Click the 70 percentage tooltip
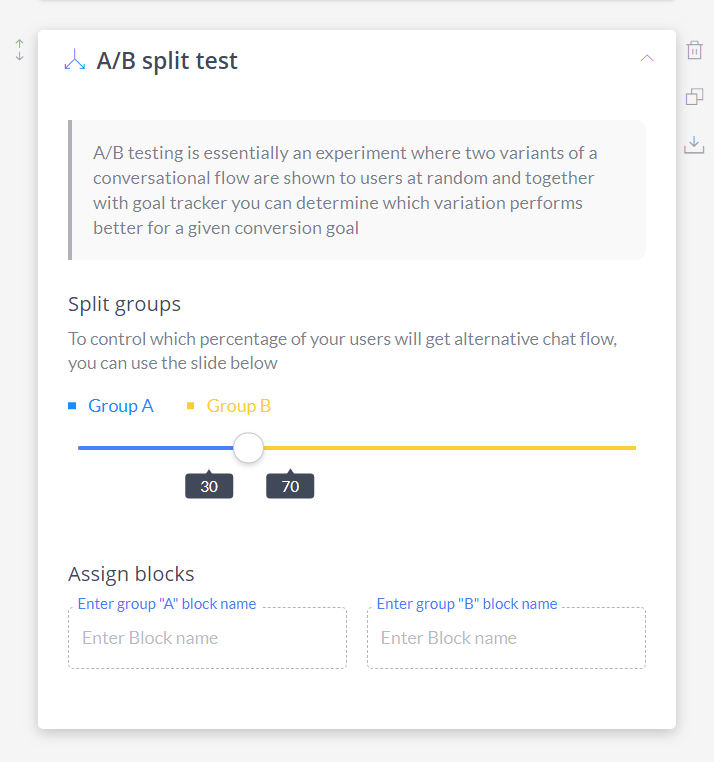 (290, 486)
